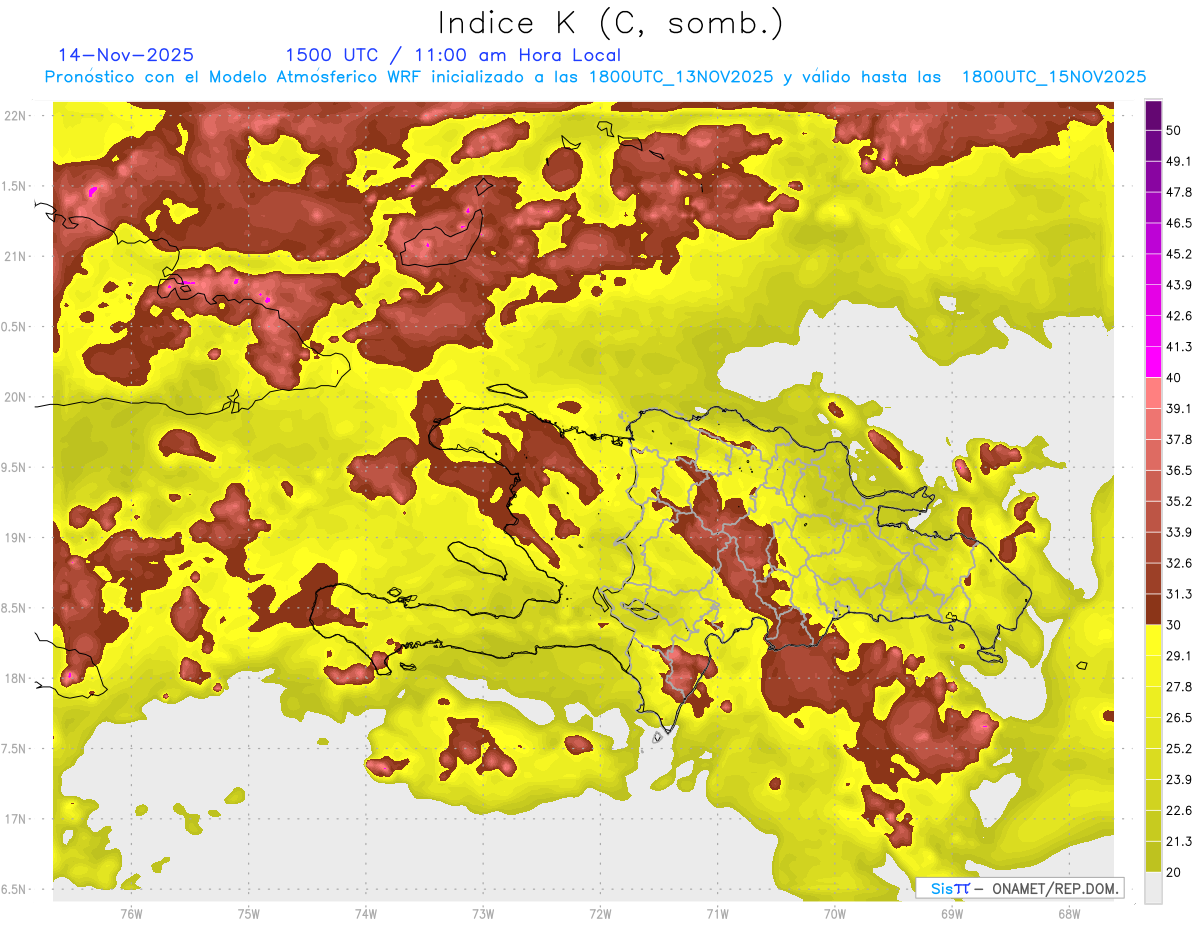Click the '75W' longitude label
The height and width of the screenshot is (927, 1200).
[249, 913]
